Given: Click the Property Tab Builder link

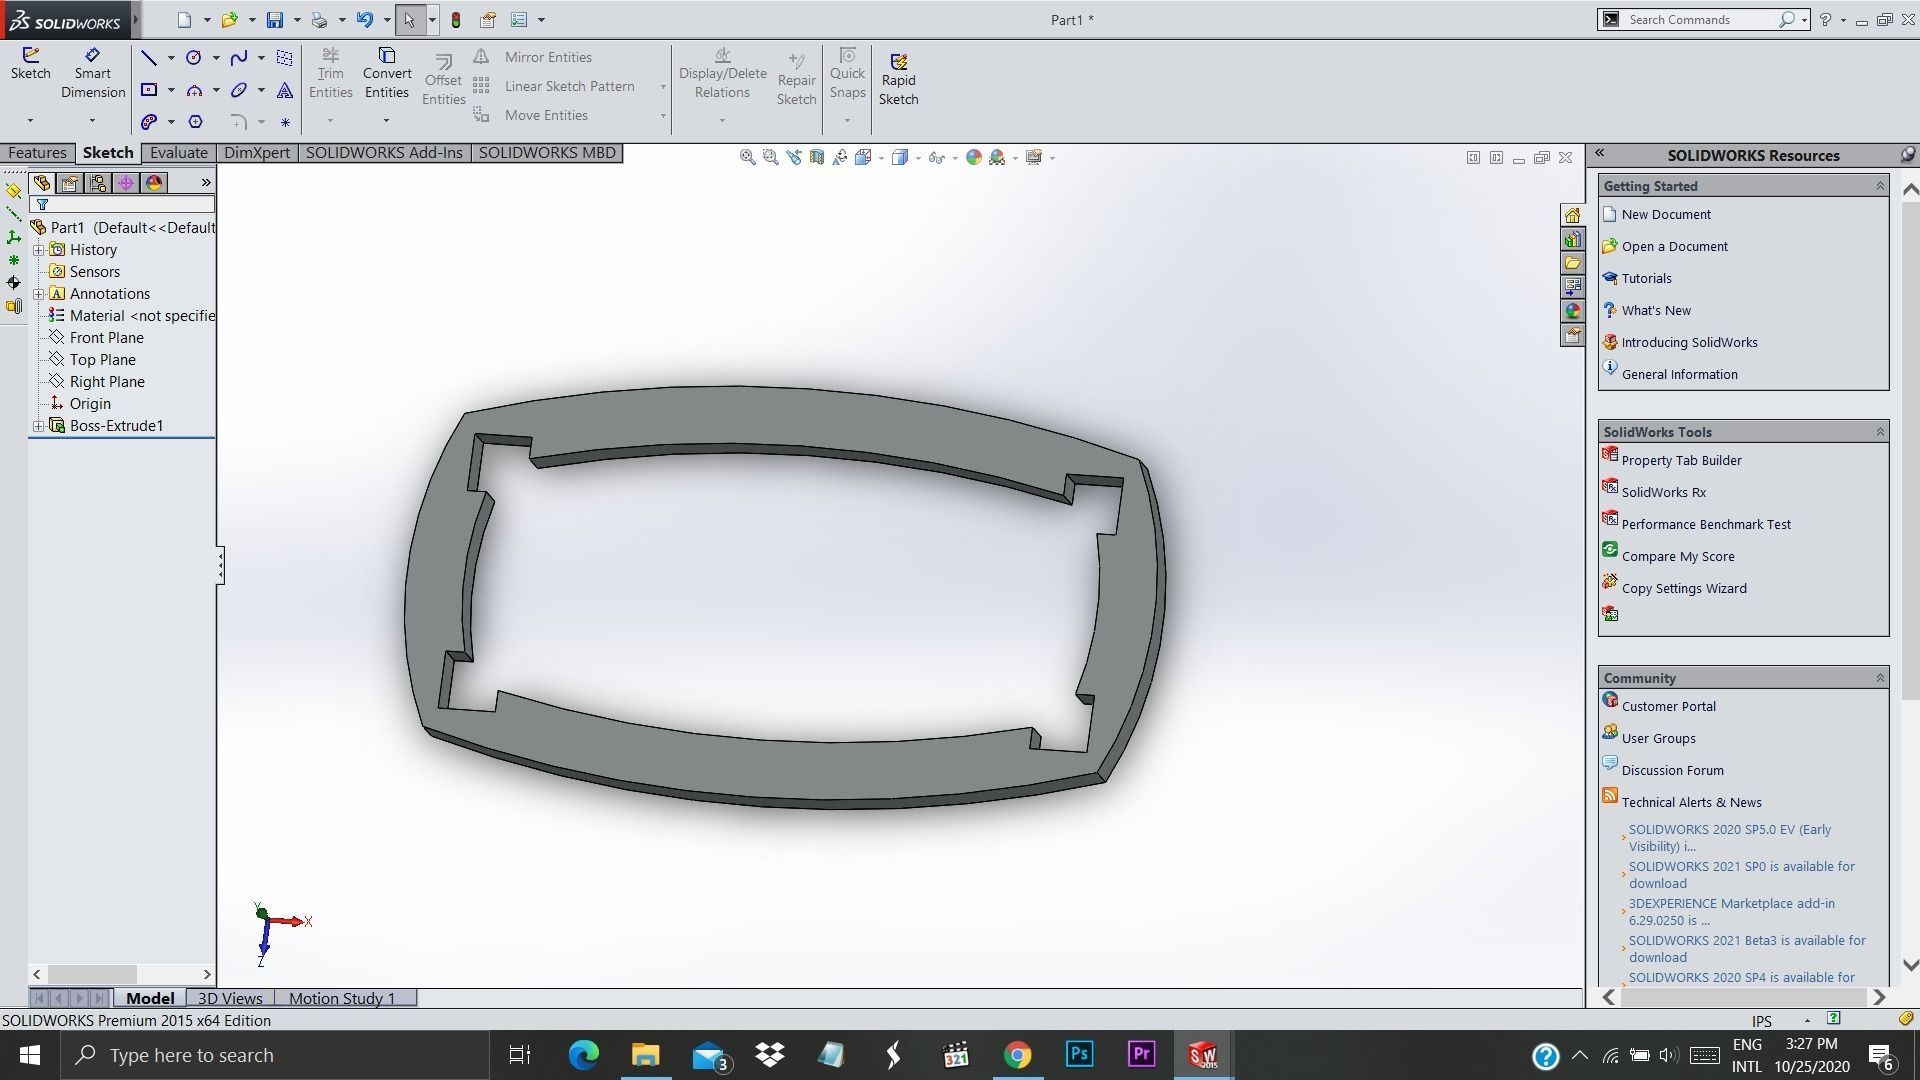Looking at the screenshot, I should pos(1681,460).
